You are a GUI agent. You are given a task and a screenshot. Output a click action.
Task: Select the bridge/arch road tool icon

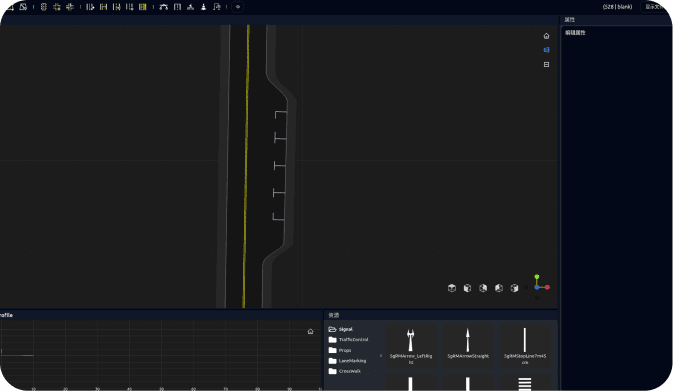click(164, 7)
